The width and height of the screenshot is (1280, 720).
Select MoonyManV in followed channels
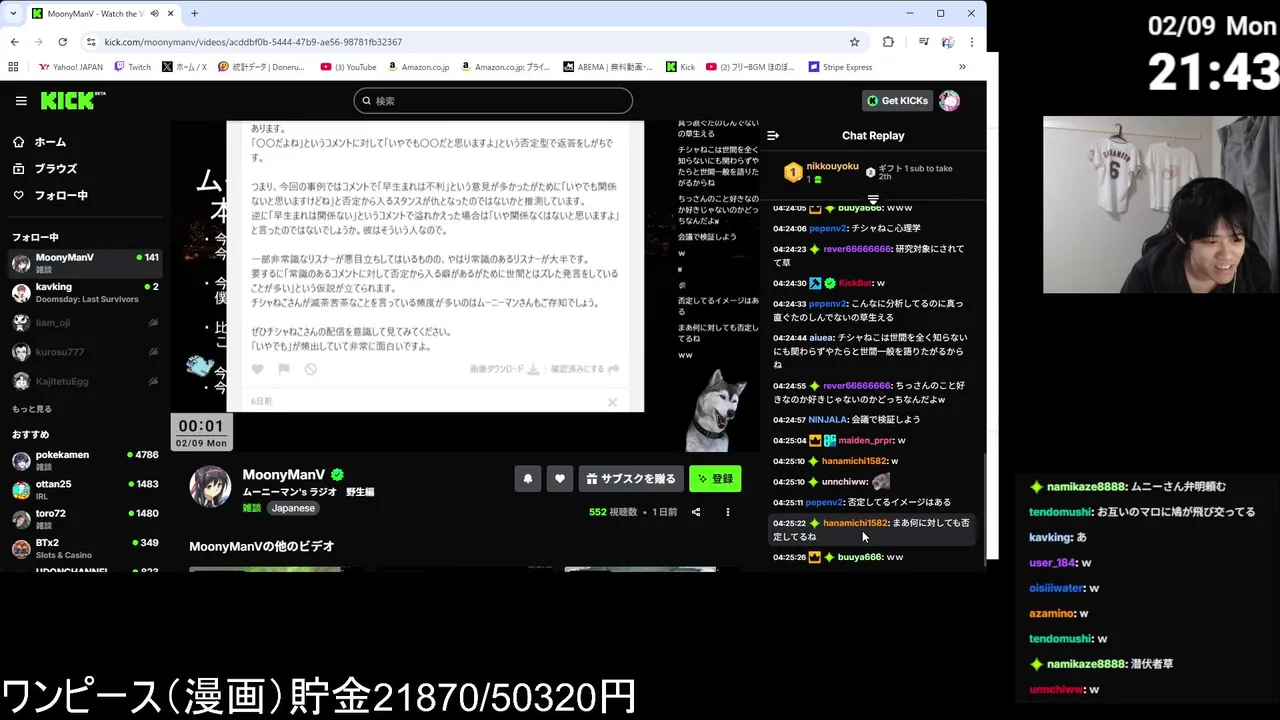pos(85,264)
